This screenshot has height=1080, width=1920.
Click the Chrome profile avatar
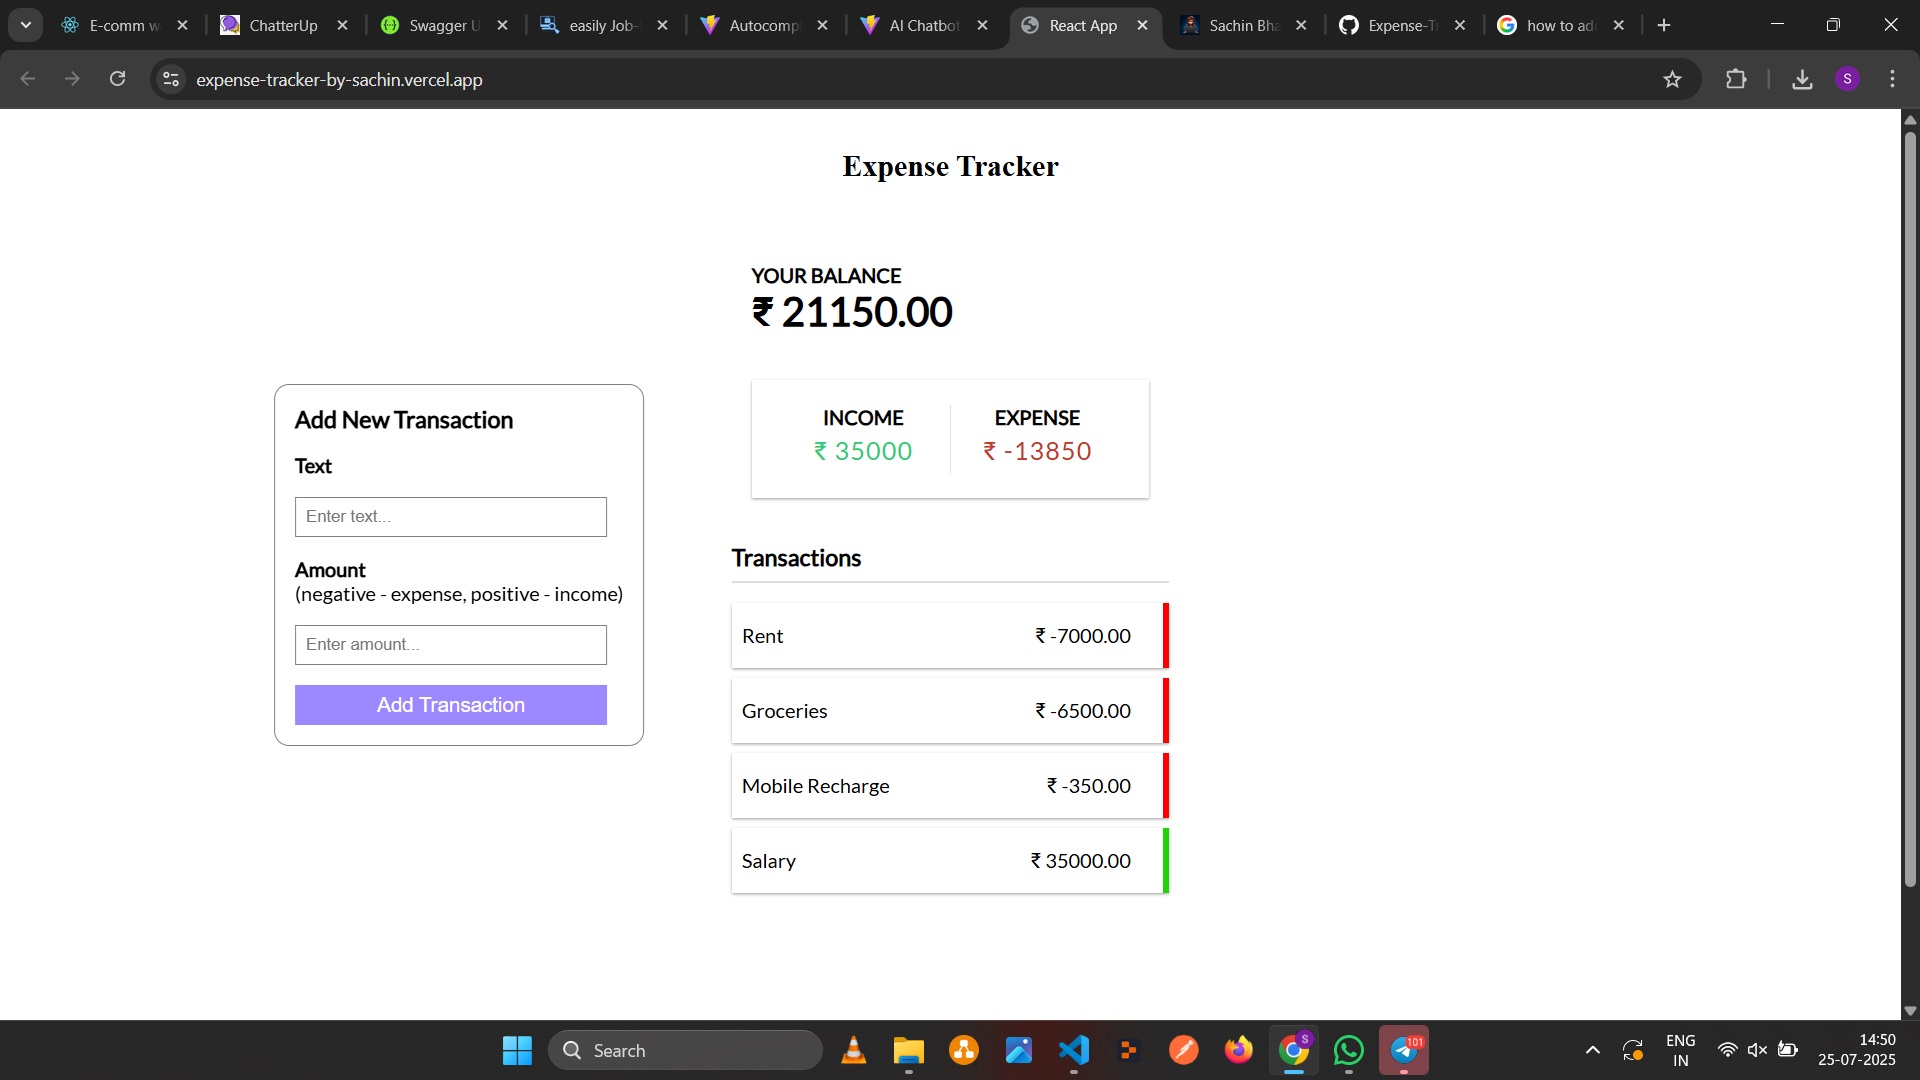click(x=1849, y=79)
